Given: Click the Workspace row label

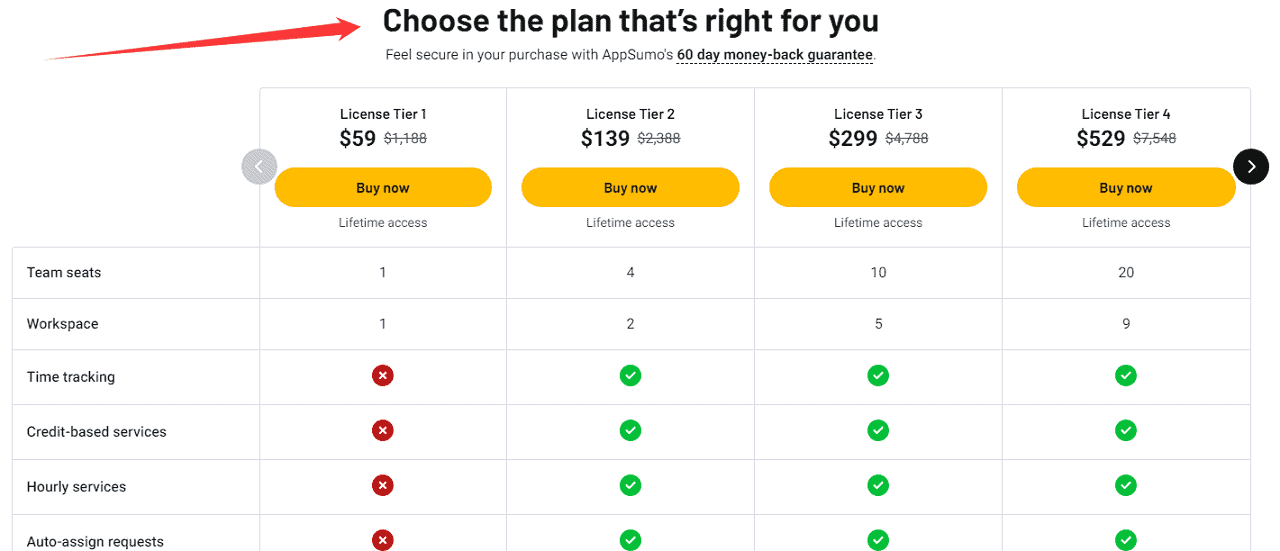Looking at the screenshot, I should tap(63, 325).
